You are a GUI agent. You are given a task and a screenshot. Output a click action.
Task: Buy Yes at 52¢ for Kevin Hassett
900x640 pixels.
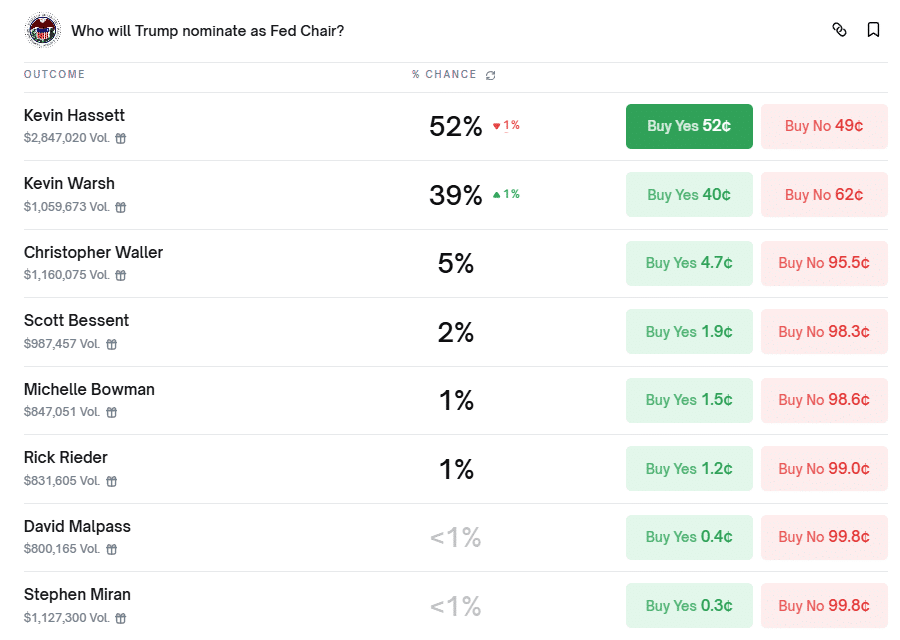[689, 126]
